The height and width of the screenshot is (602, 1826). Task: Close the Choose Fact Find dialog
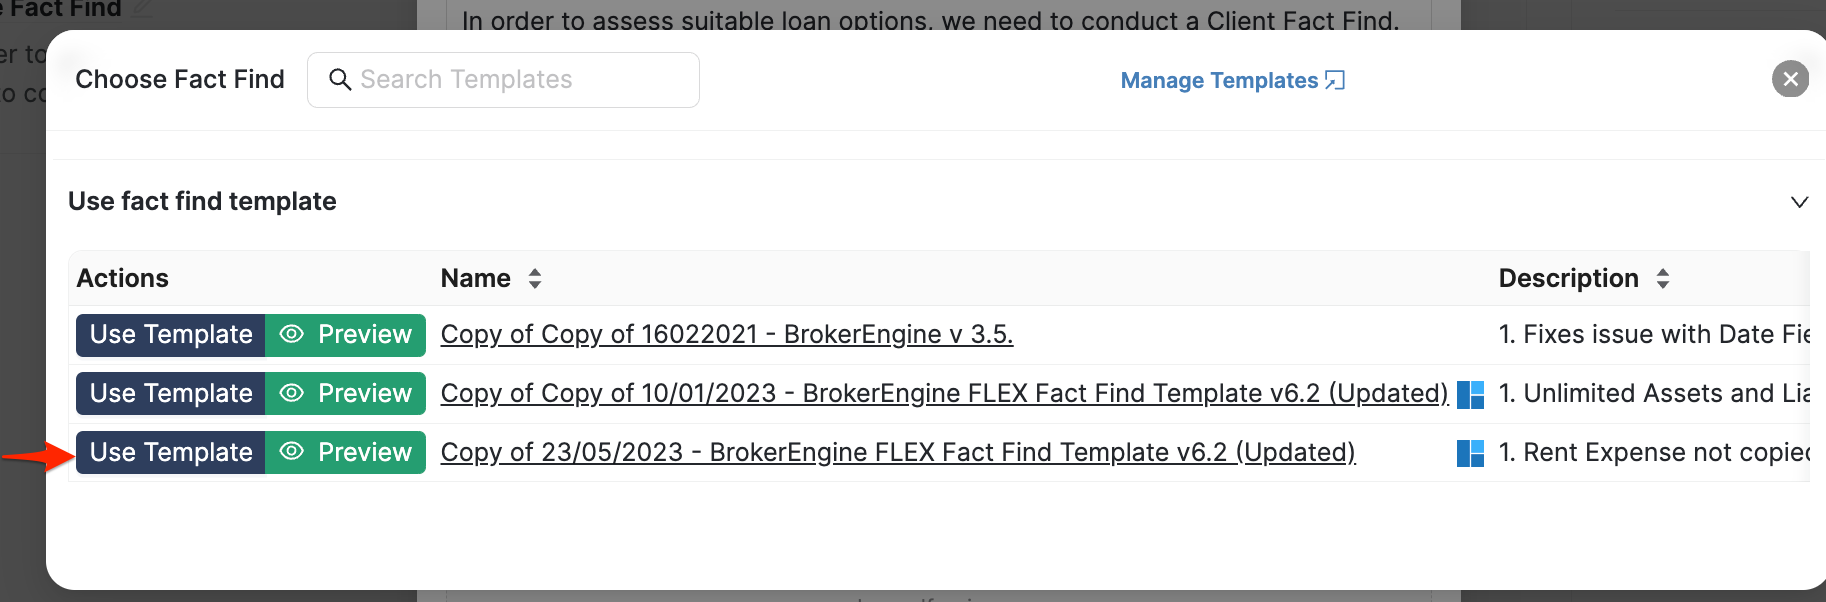click(x=1790, y=79)
